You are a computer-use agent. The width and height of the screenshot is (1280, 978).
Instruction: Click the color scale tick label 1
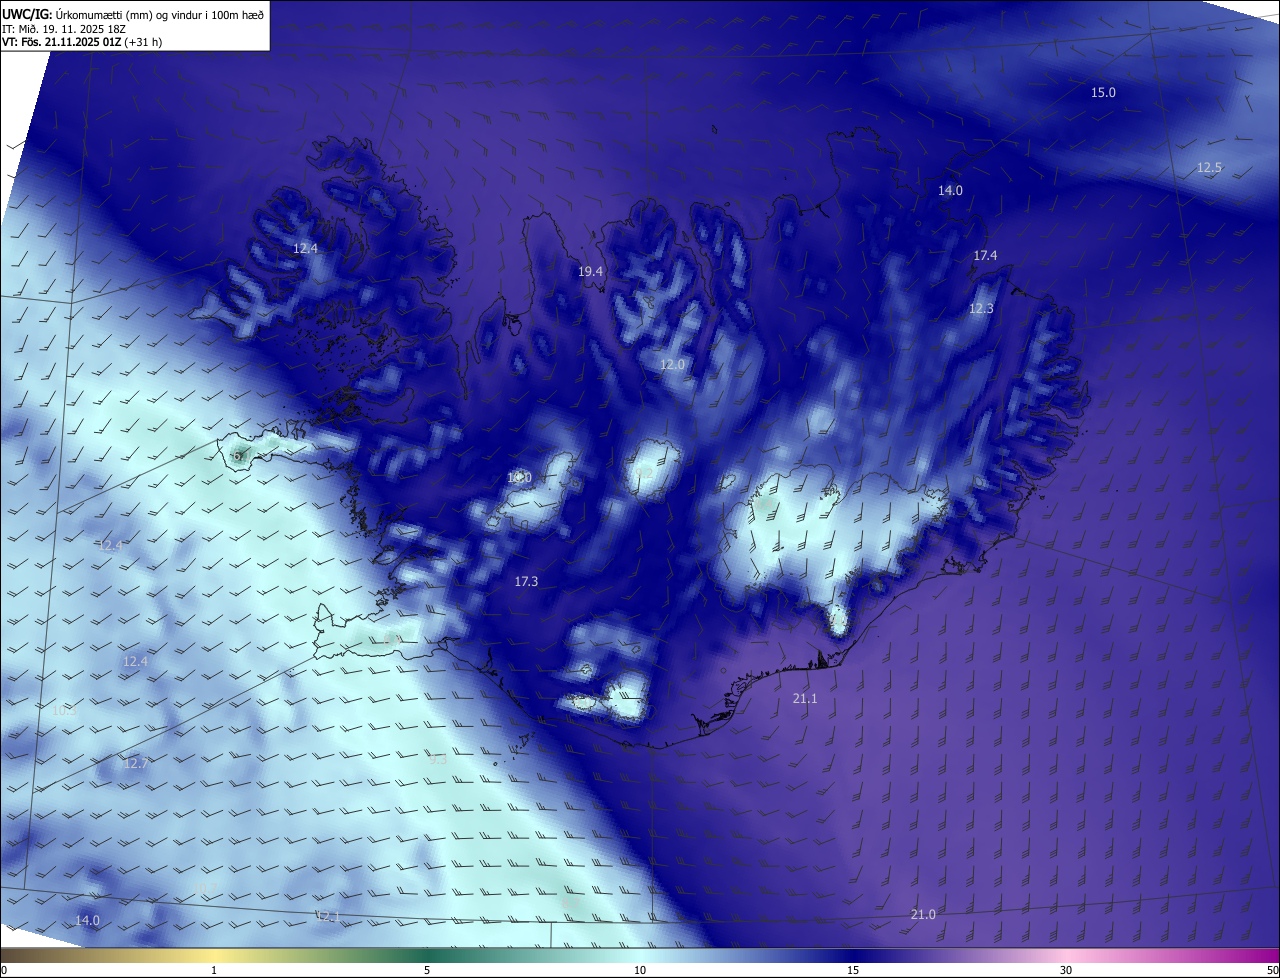coord(214,970)
